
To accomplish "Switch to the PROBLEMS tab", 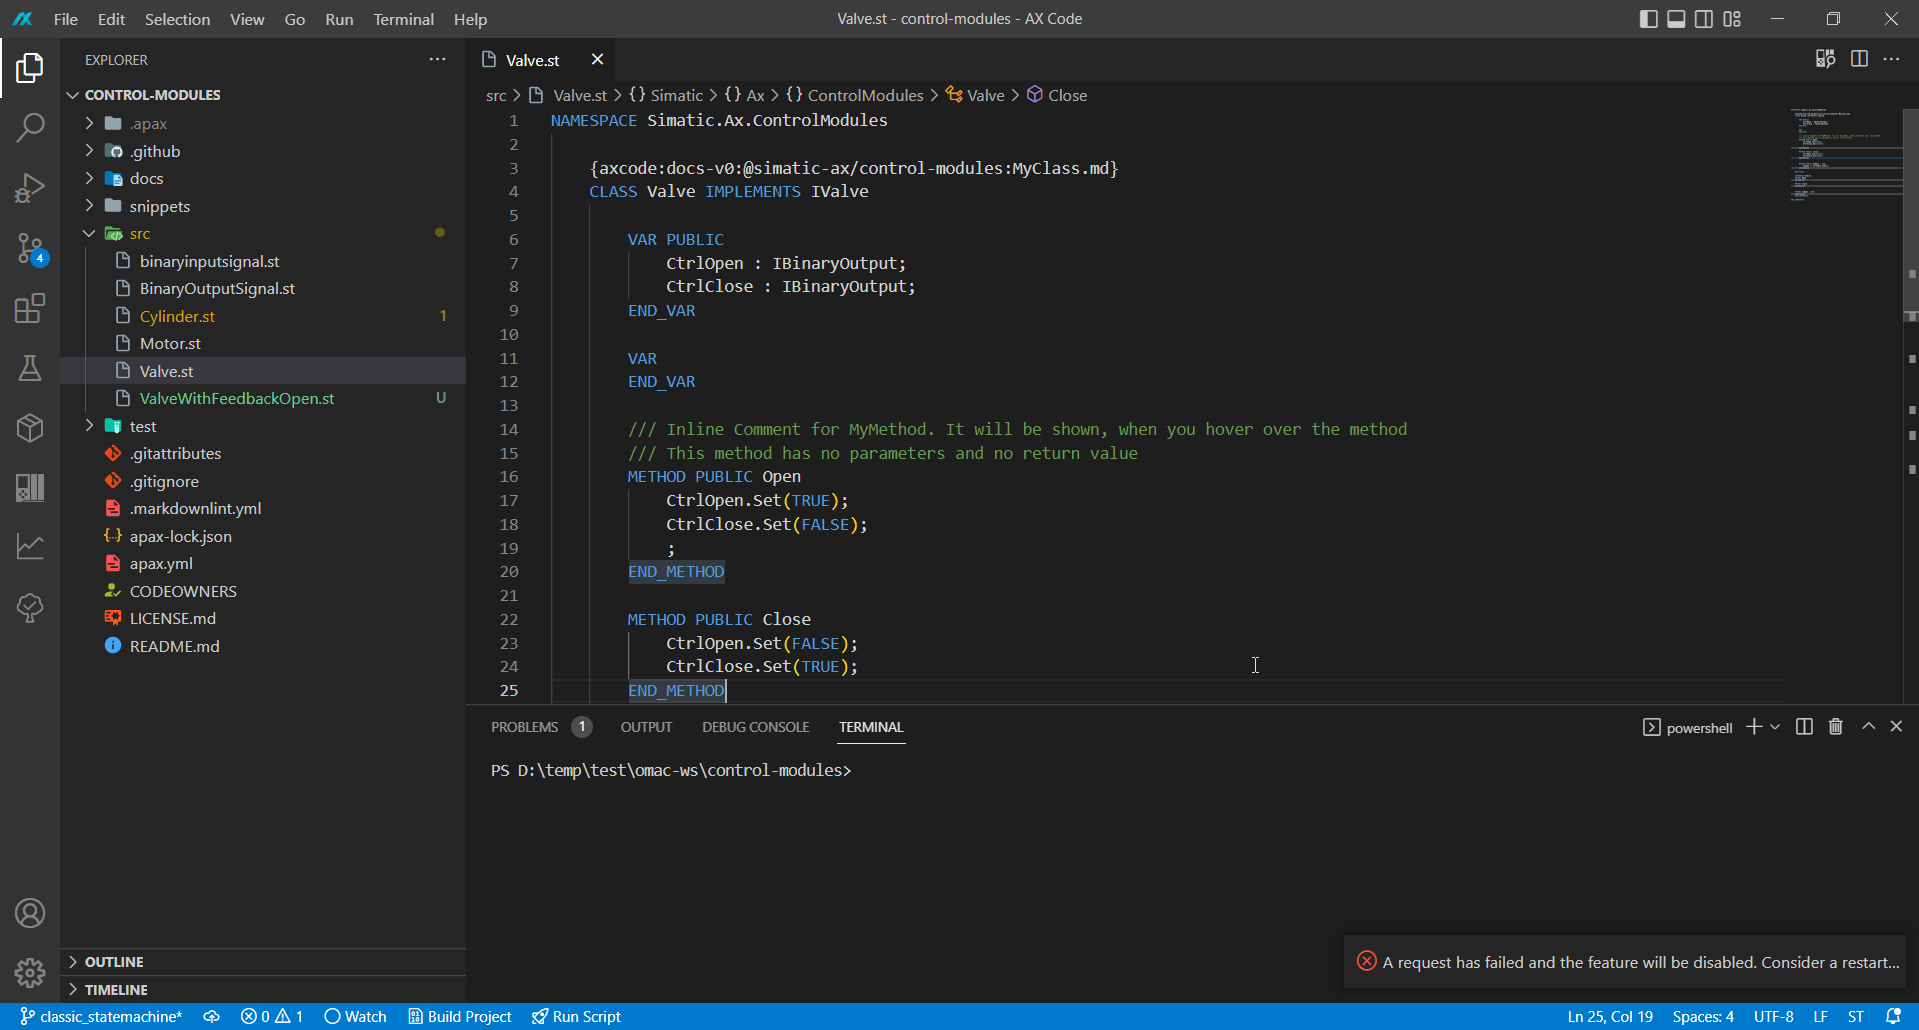I will tap(524, 727).
